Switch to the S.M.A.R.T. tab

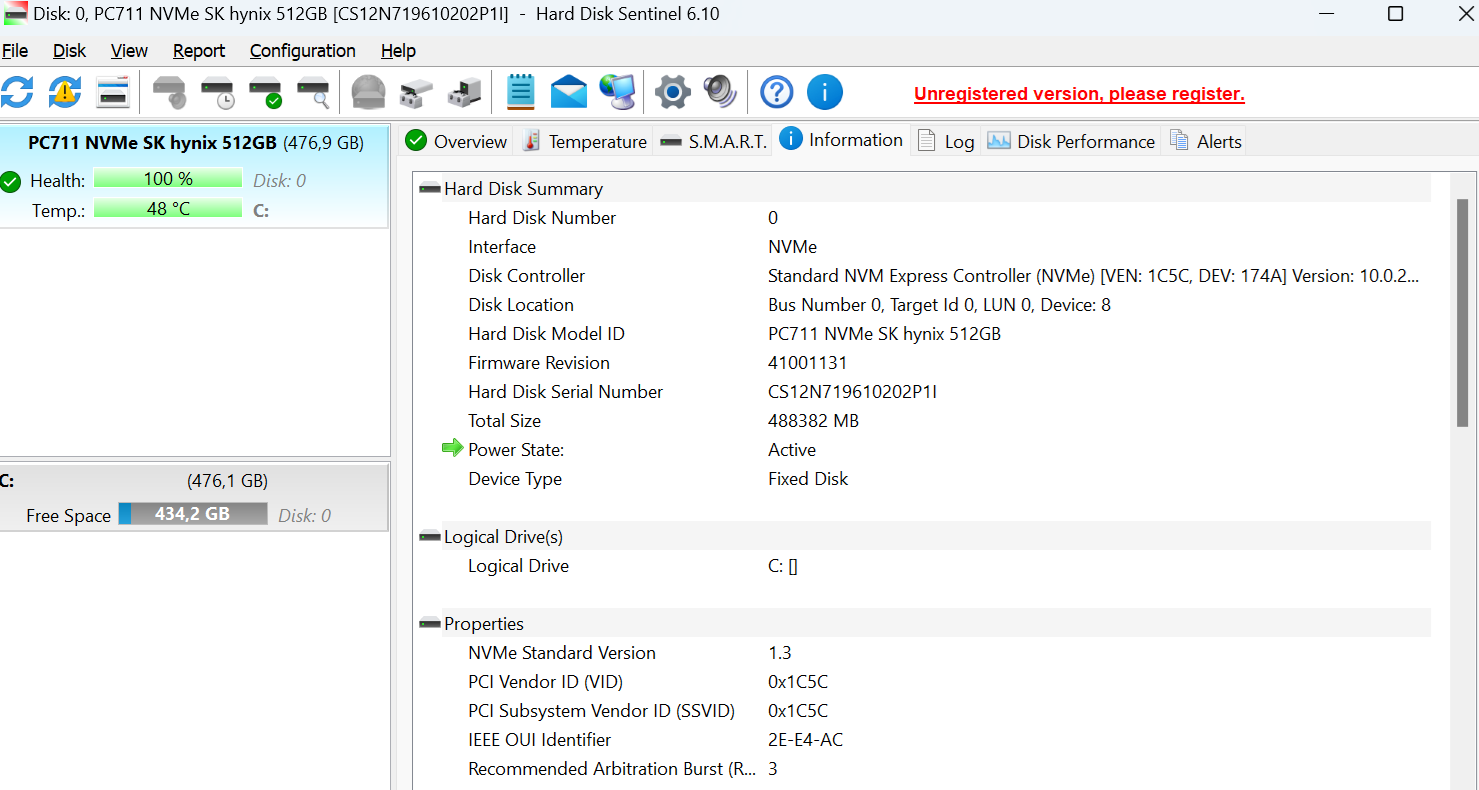pyautogui.click(x=714, y=142)
